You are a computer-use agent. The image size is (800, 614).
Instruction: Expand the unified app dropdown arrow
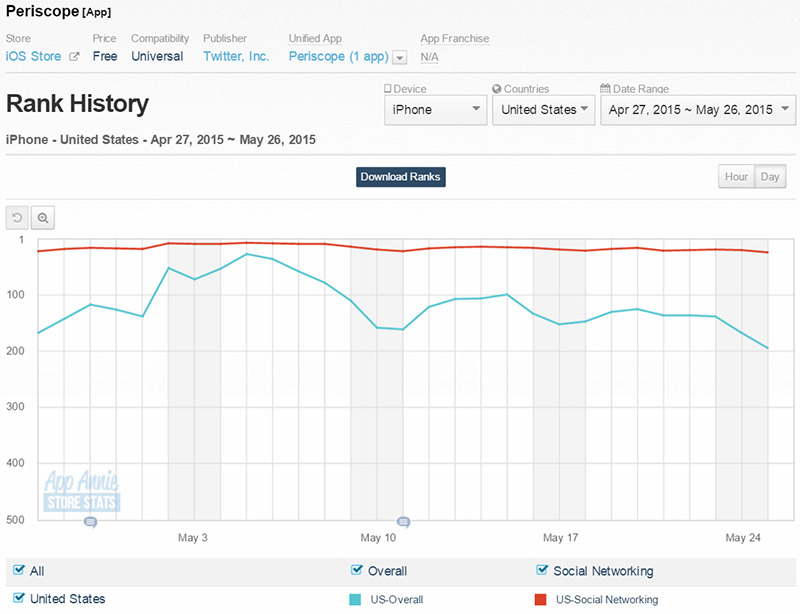point(399,58)
